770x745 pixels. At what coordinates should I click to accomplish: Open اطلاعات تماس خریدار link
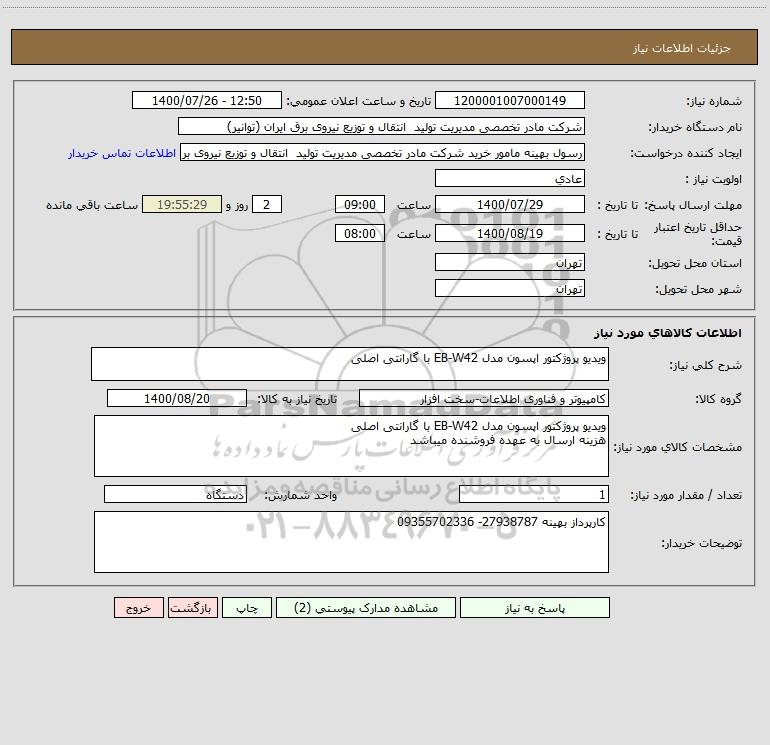click(x=122, y=153)
